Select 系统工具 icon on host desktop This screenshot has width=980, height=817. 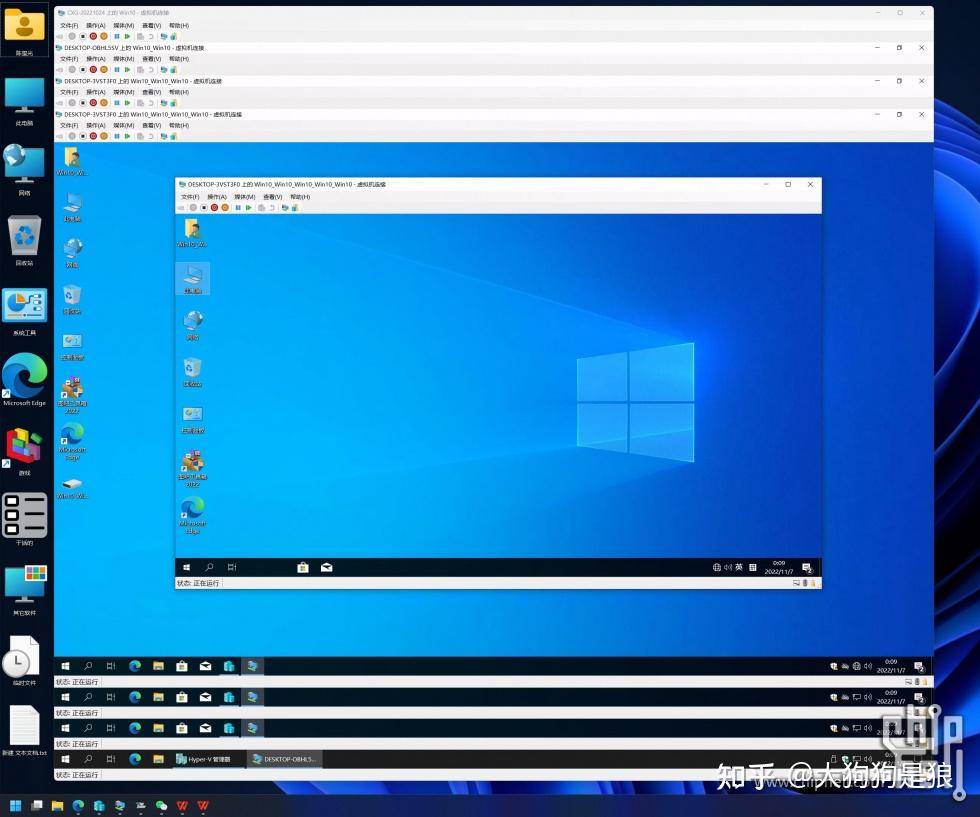tap(24, 311)
